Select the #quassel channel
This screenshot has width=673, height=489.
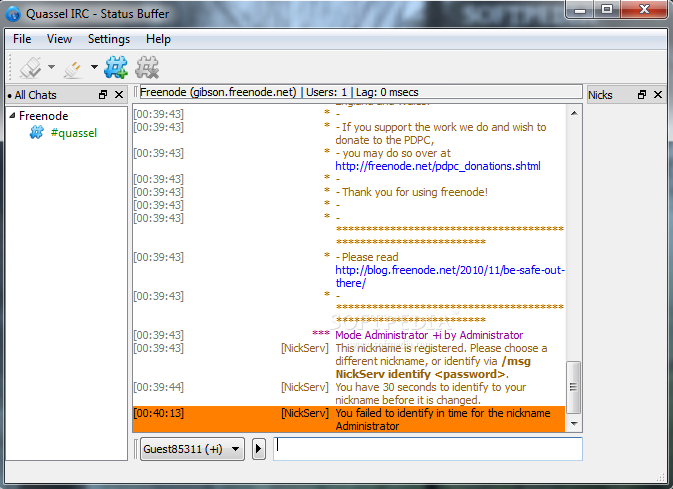(74, 133)
